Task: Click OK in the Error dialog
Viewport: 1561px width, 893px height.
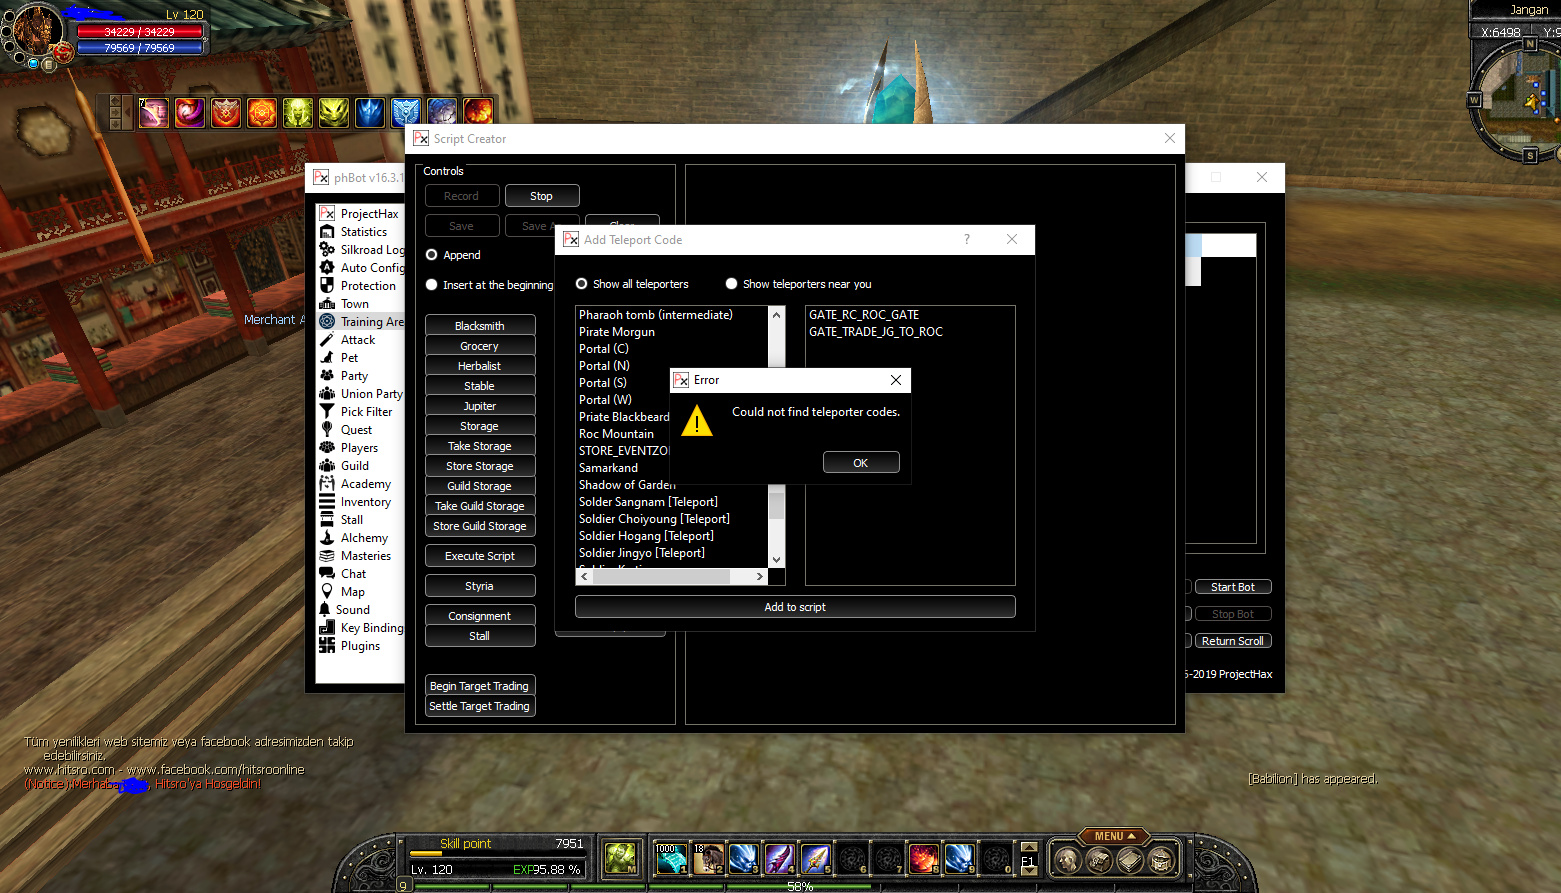Action: click(x=860, y=462)
